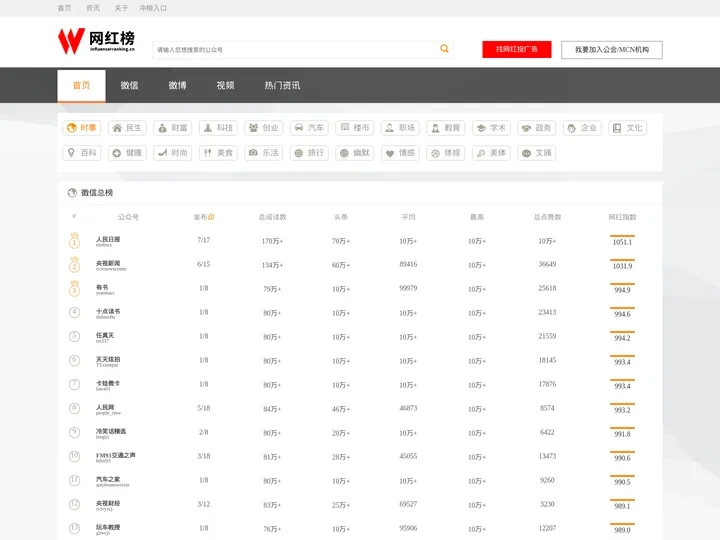Click the 总点赞数 column header
This screenshot has width=720, height=540.
click(x=547, y=217)
